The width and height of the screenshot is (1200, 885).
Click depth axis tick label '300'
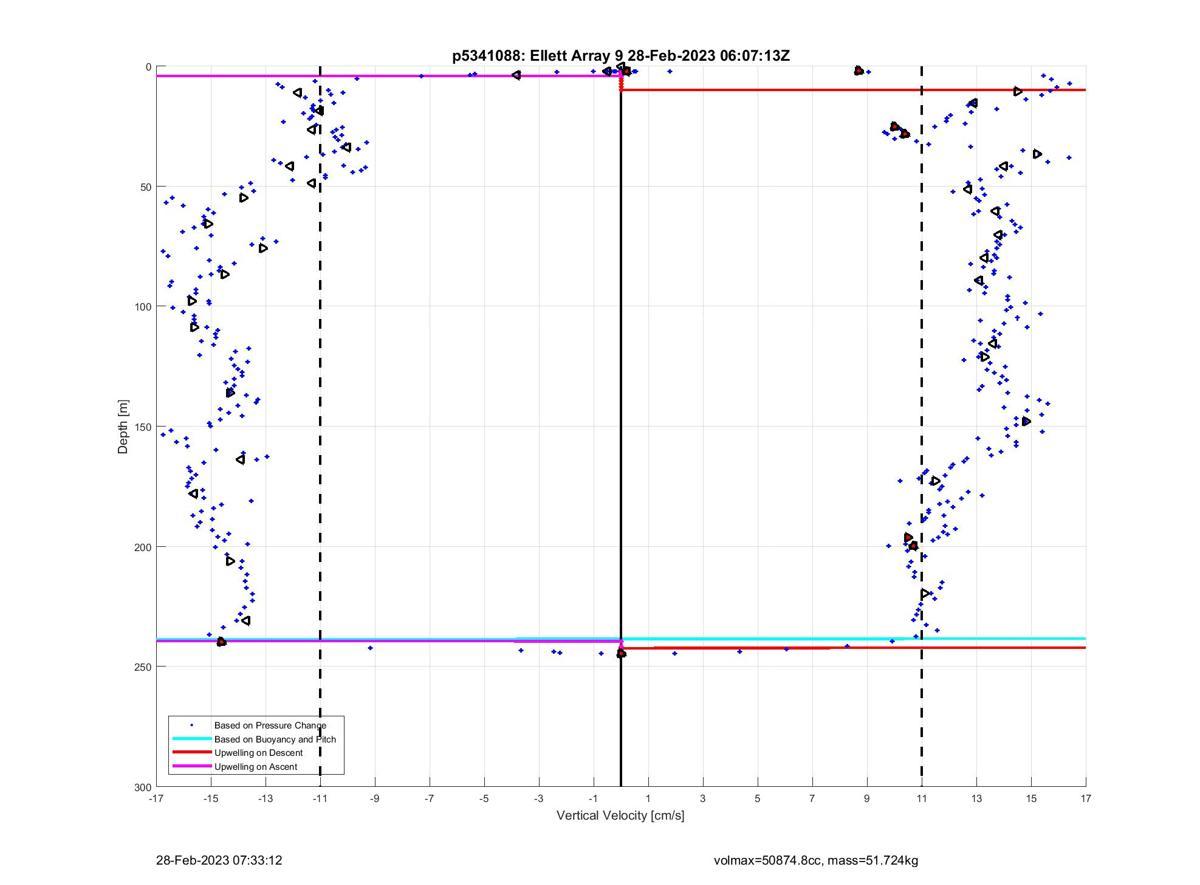tap(142, 787)
